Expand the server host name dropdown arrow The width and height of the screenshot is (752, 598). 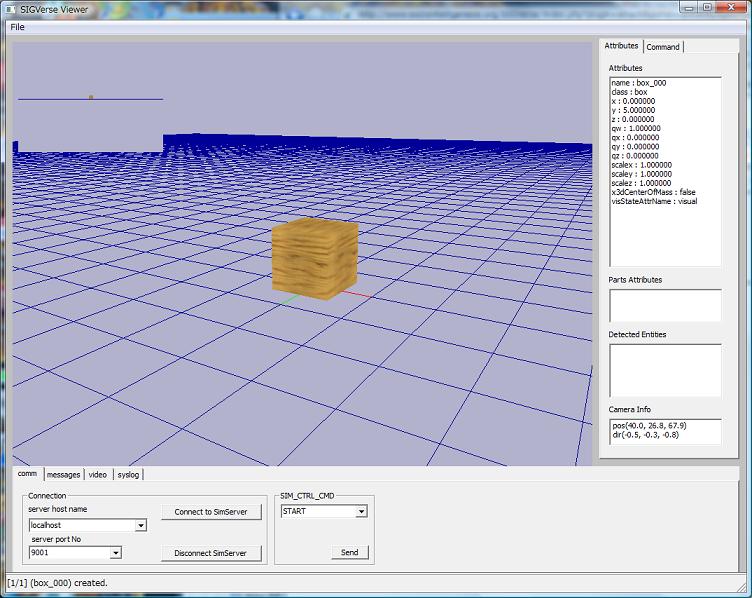(140, 525)
